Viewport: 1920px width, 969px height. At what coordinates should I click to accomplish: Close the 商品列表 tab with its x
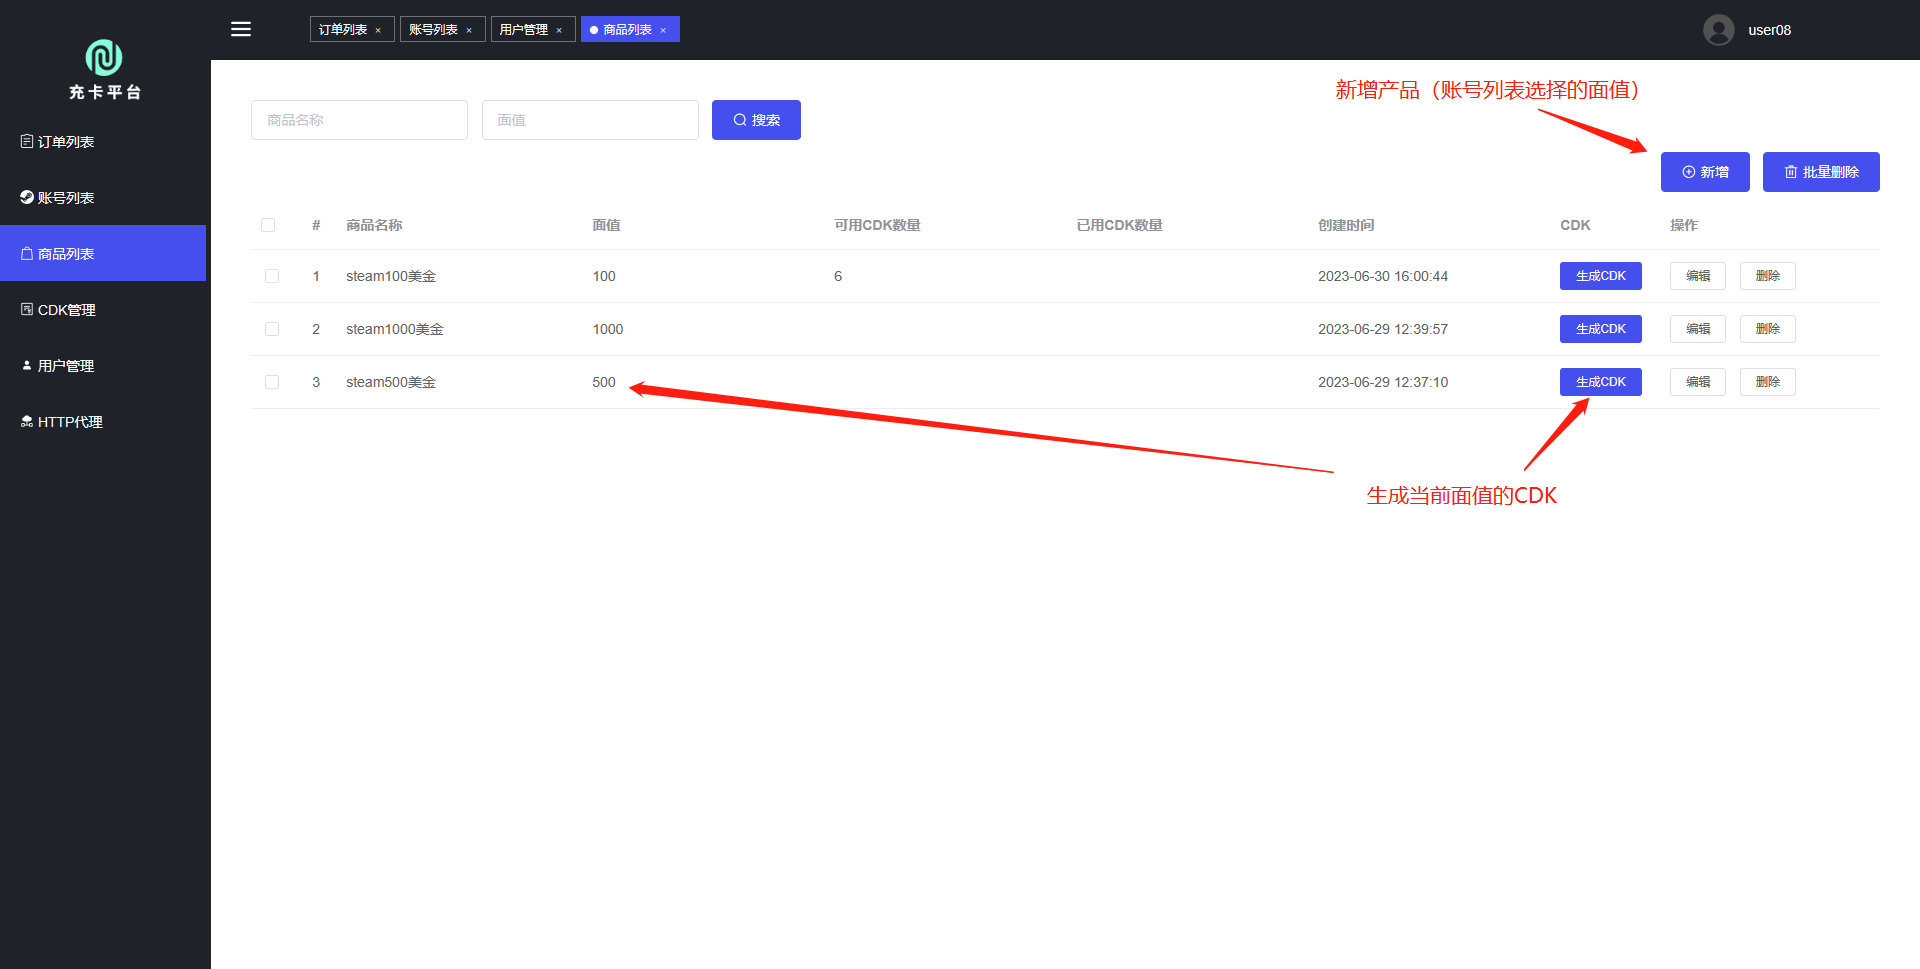point(663,30)
